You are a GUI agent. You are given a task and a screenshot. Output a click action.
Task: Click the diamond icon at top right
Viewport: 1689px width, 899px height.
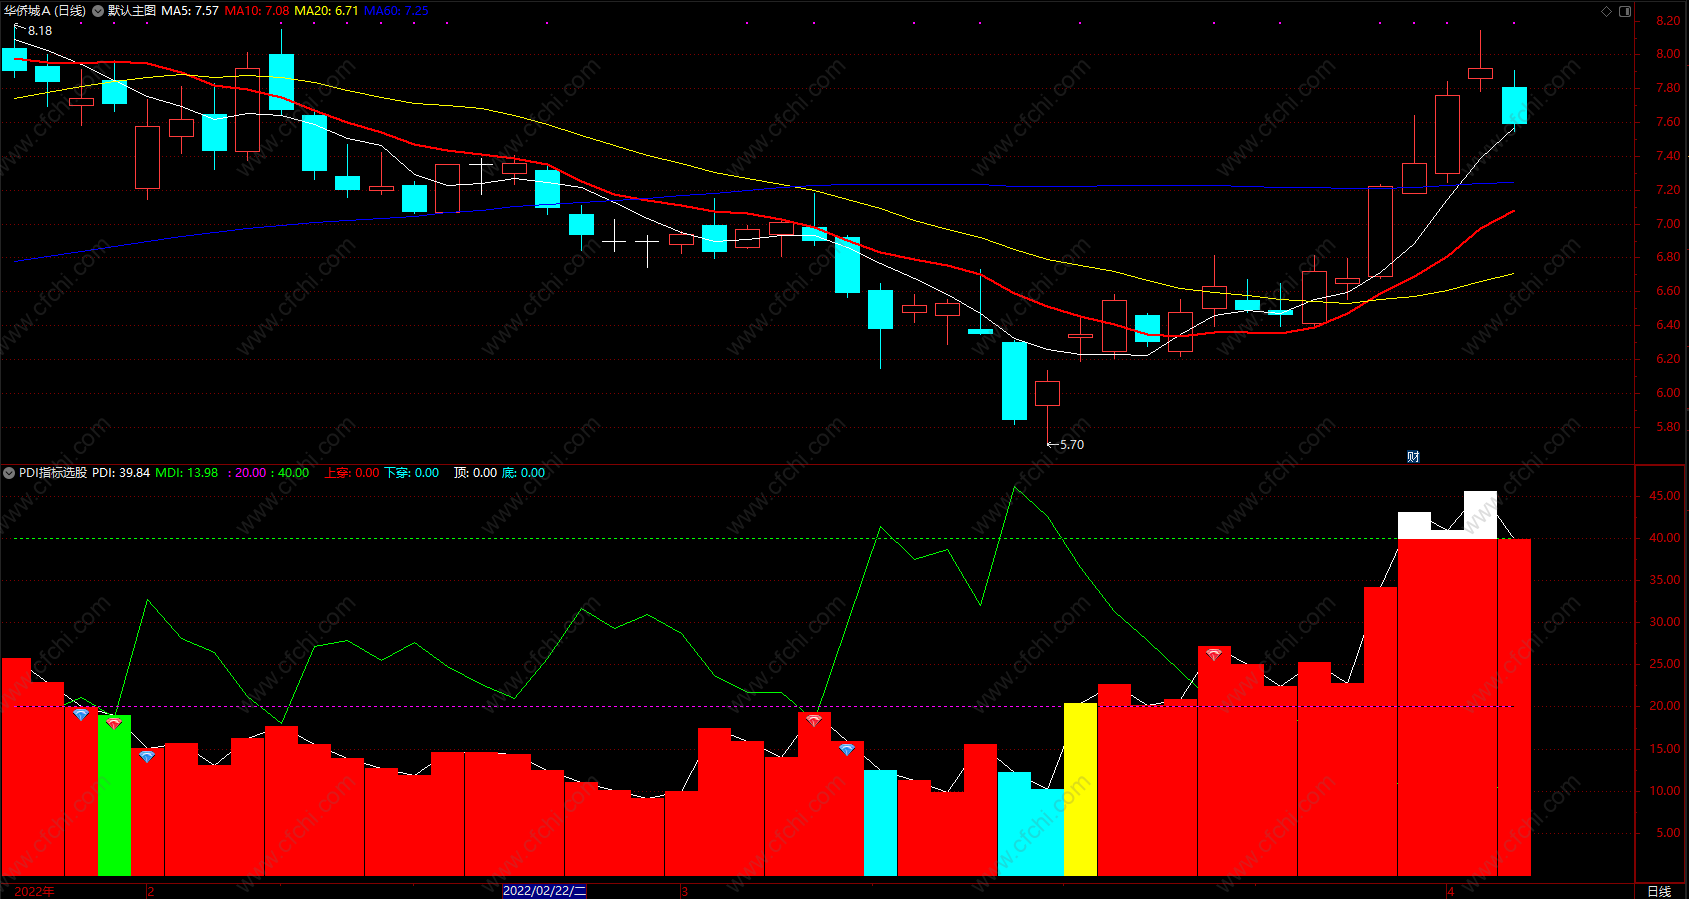pos(1607,11)
